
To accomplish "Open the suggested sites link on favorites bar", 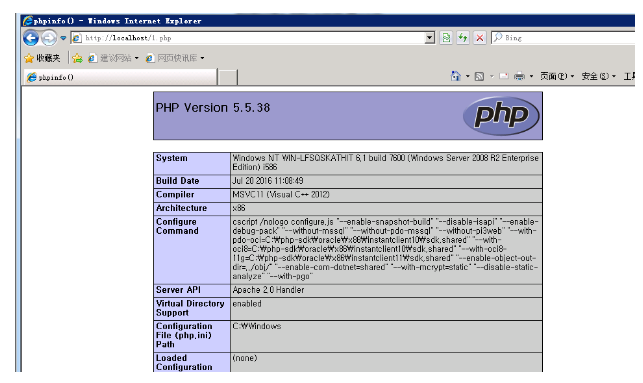I will [x=114, y=58].
